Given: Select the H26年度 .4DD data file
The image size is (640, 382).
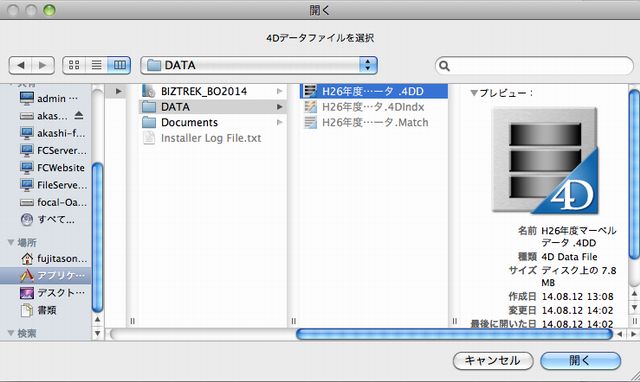Looking at the screenshot, I should [x=373, y=91].
